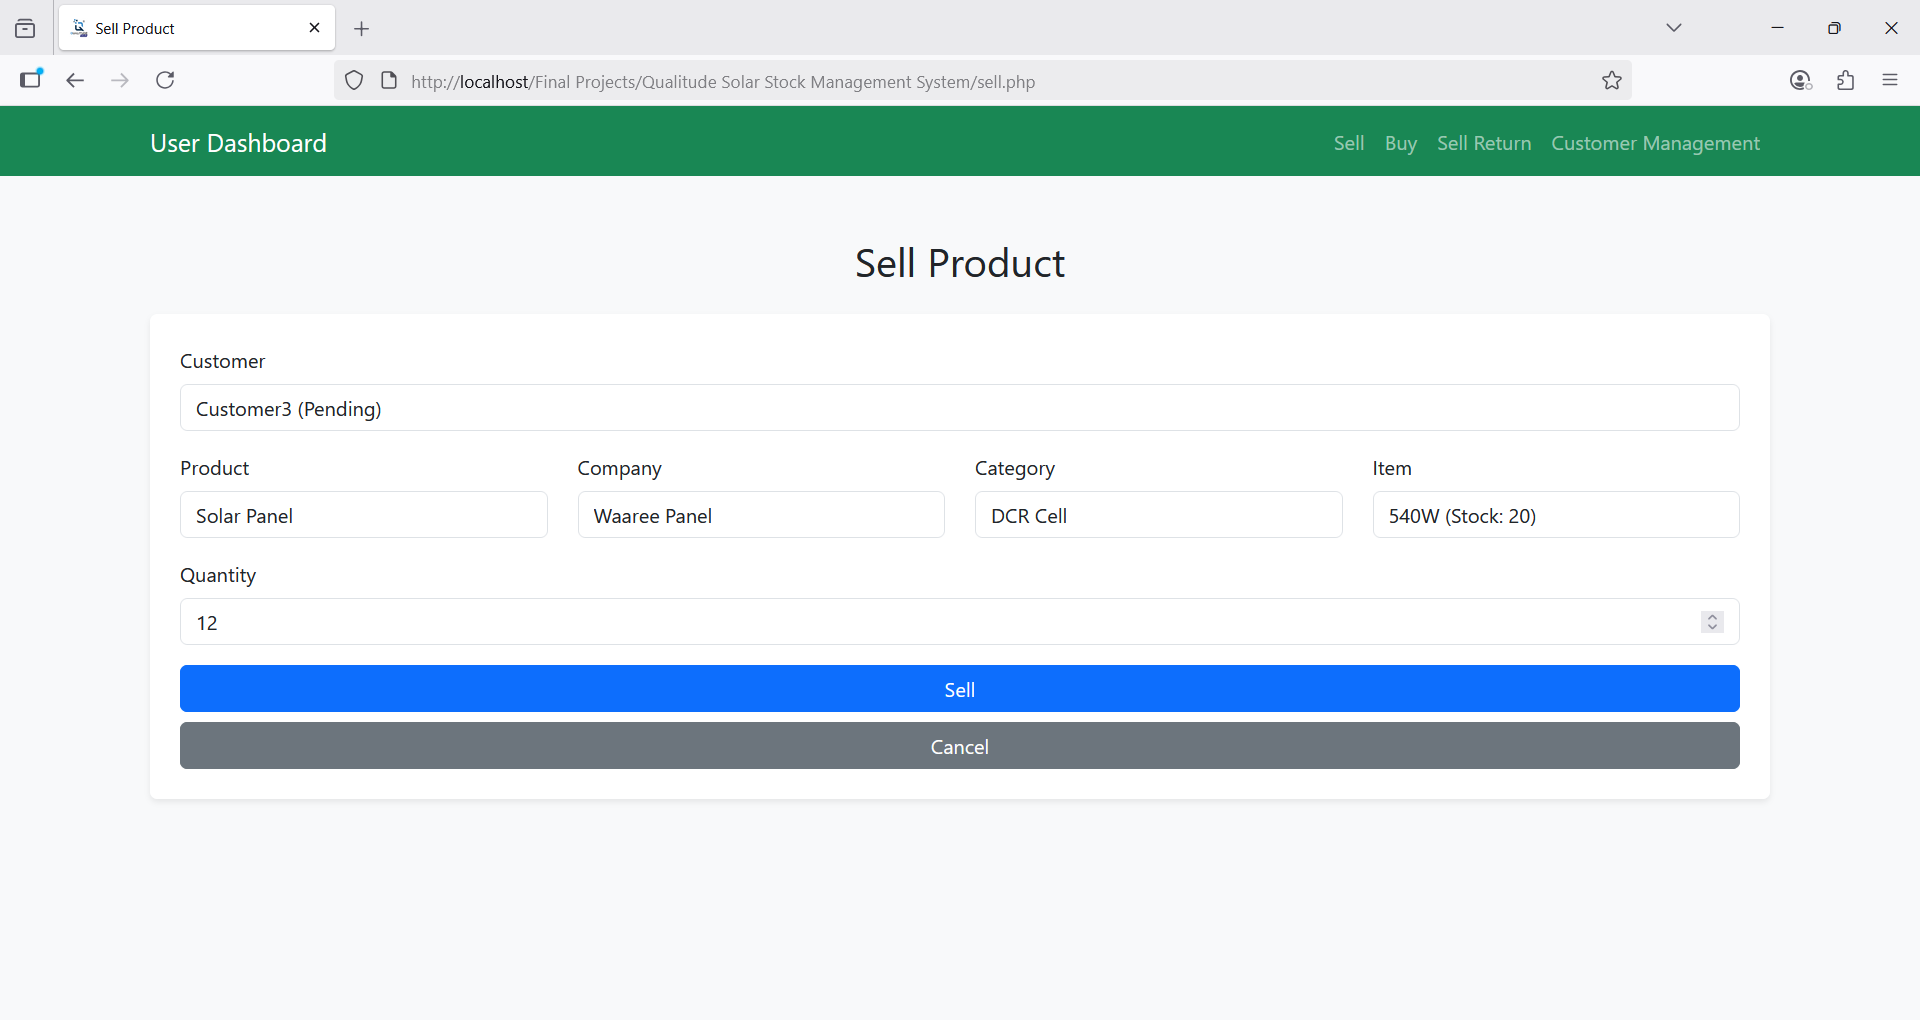Open the browser extensions puzzle icon
This screenshot has height=1020, width=1920.
[x=1845, y=80]
